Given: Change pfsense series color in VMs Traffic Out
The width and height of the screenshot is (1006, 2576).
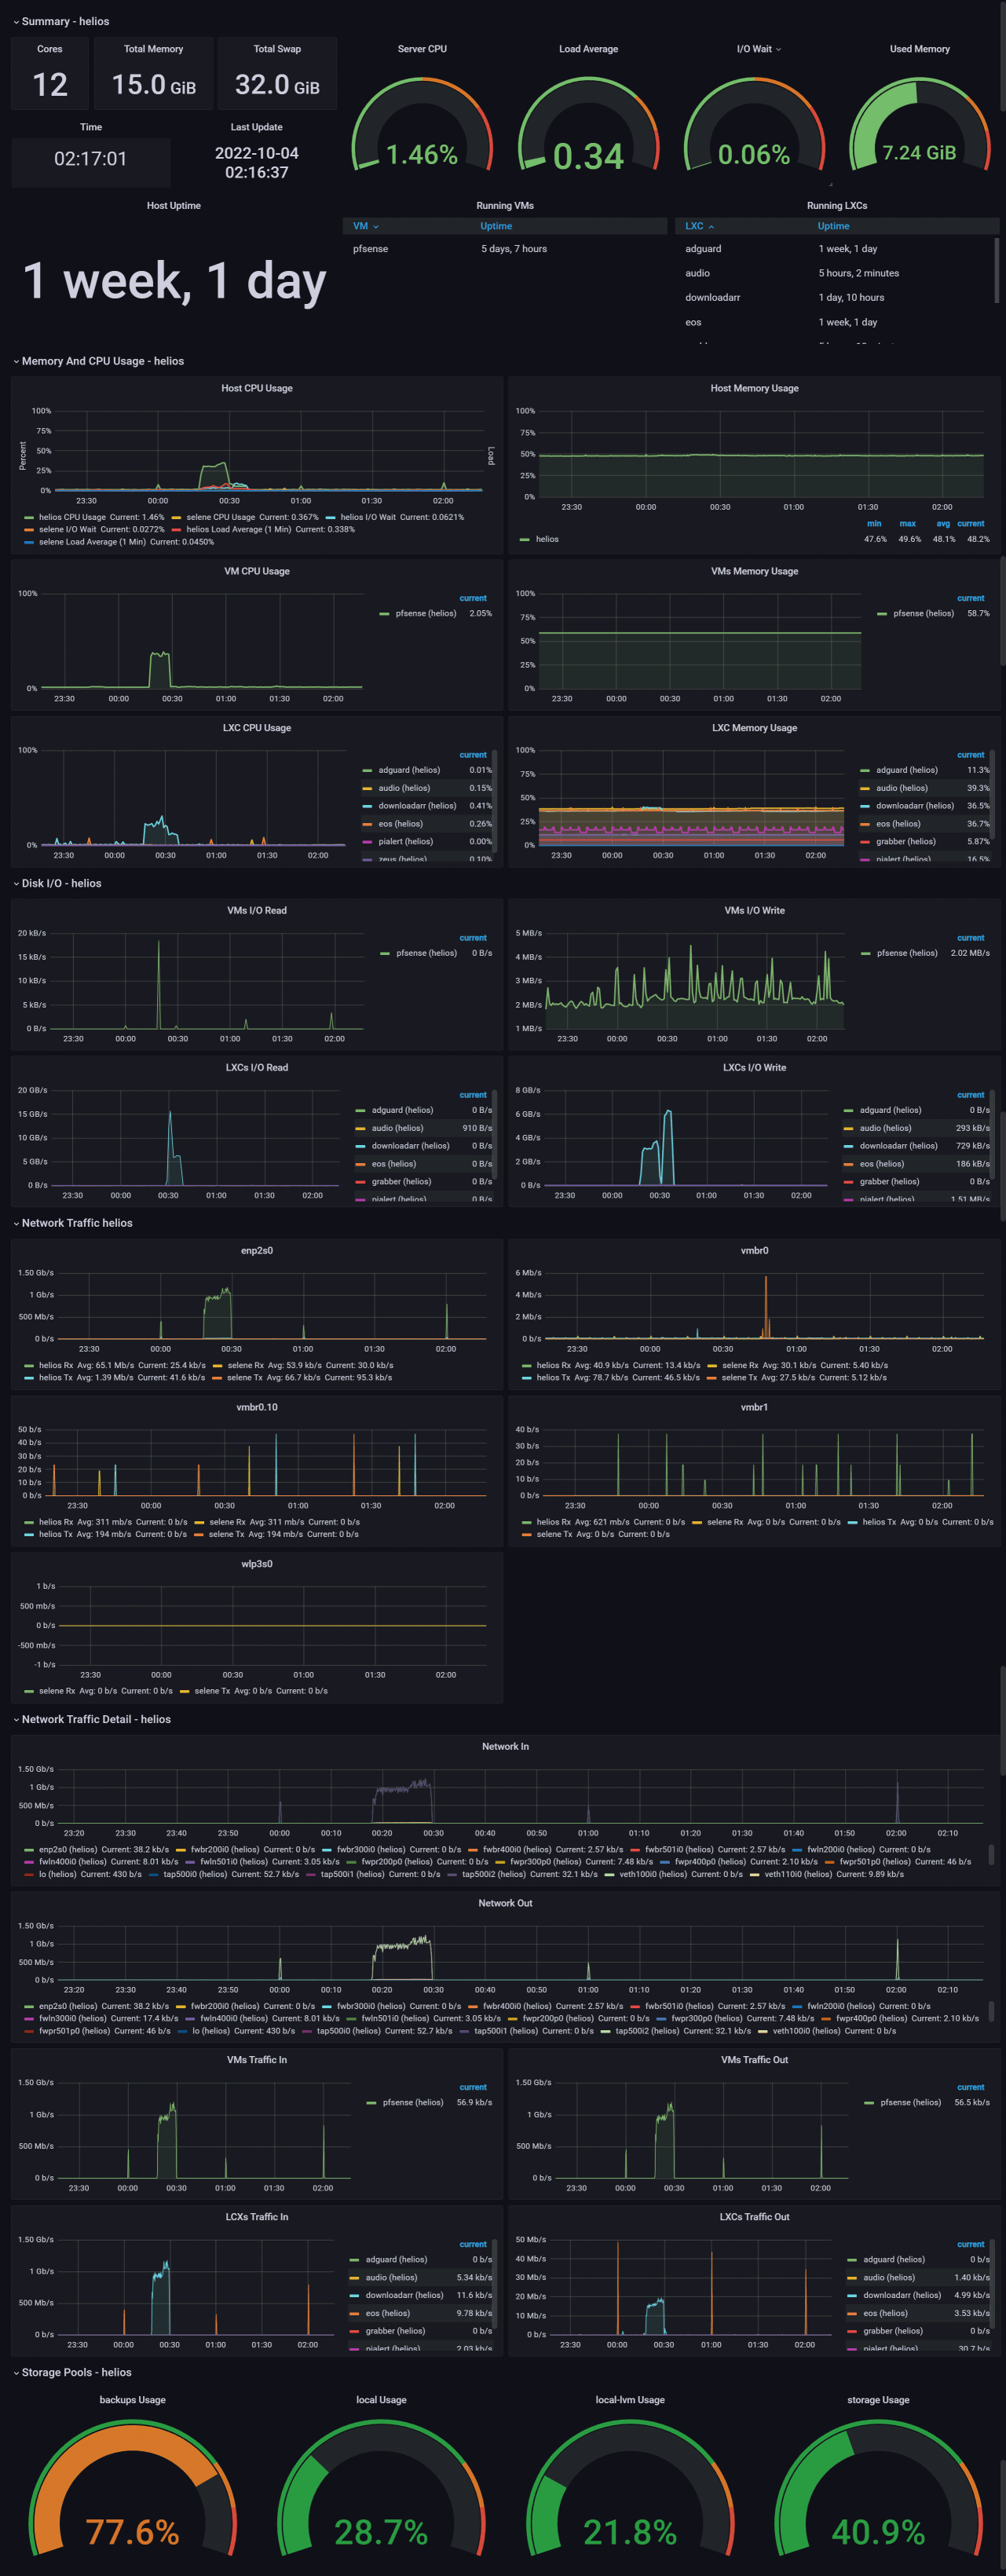Looking at the screenshot, I should pos(869,2102).
